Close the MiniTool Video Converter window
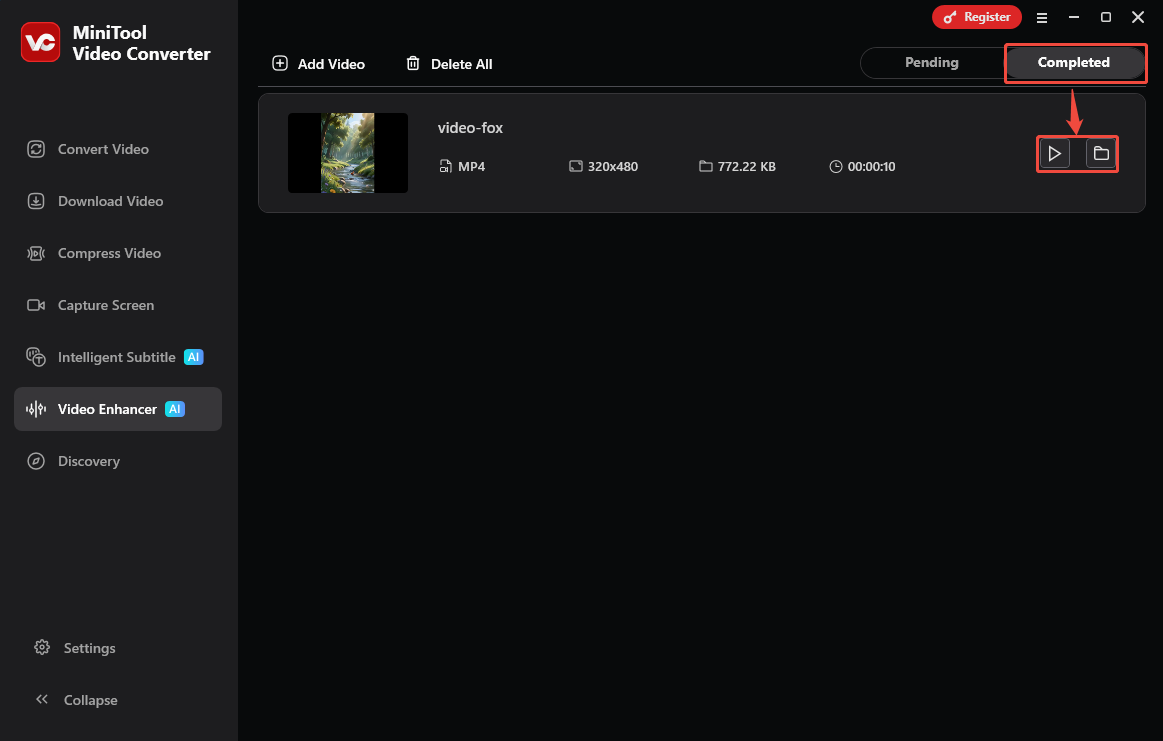 [x=1138, y=17]
